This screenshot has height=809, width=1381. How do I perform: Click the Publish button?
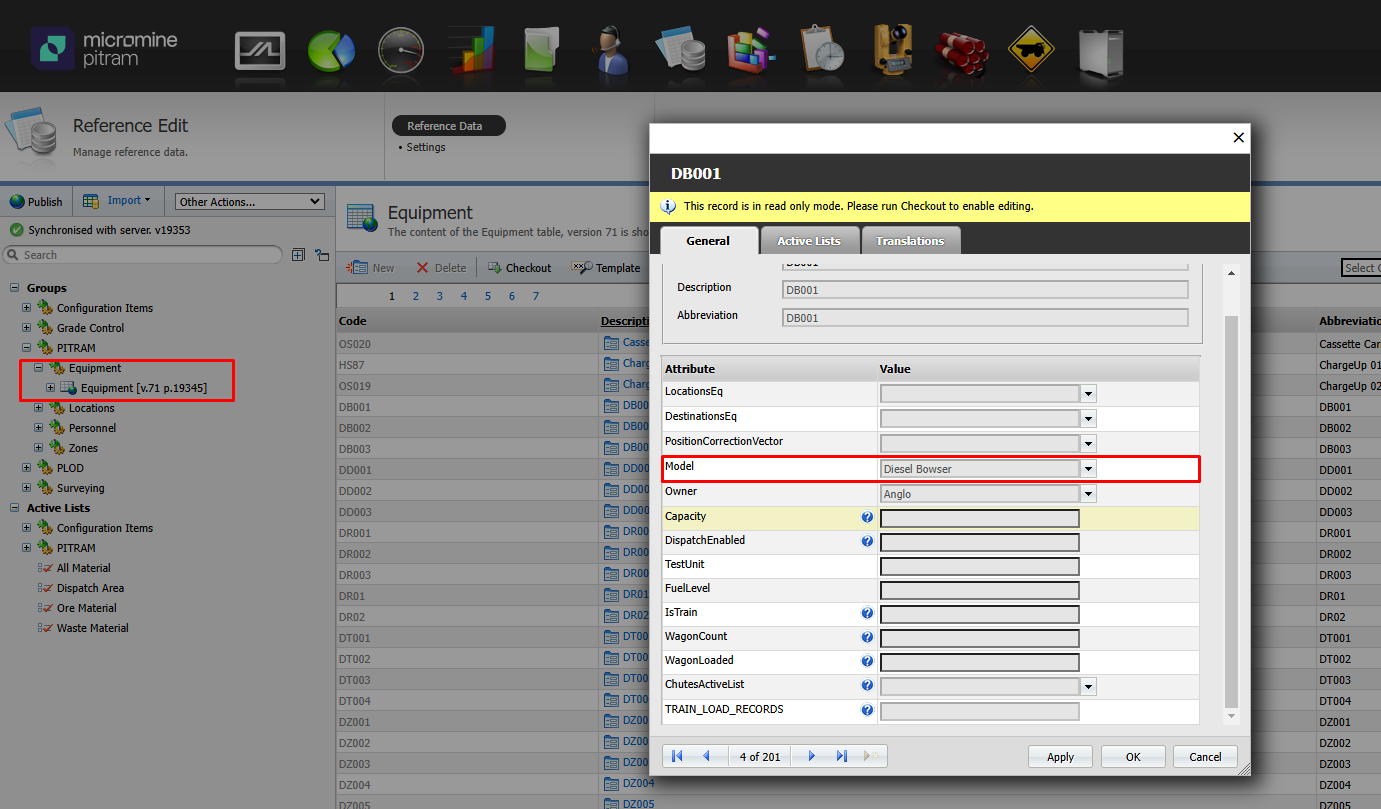[x=37, y=201]
